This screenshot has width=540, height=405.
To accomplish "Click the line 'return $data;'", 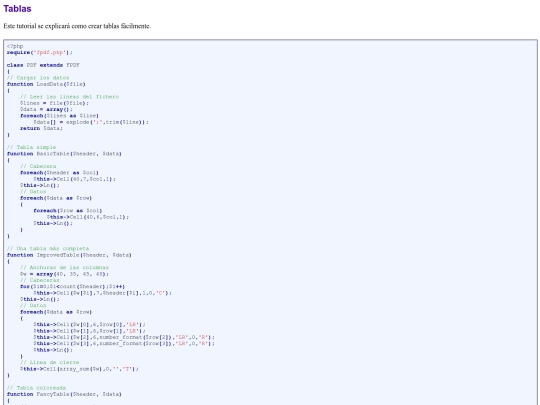I will pyautogui.click(x=41, y=128).
